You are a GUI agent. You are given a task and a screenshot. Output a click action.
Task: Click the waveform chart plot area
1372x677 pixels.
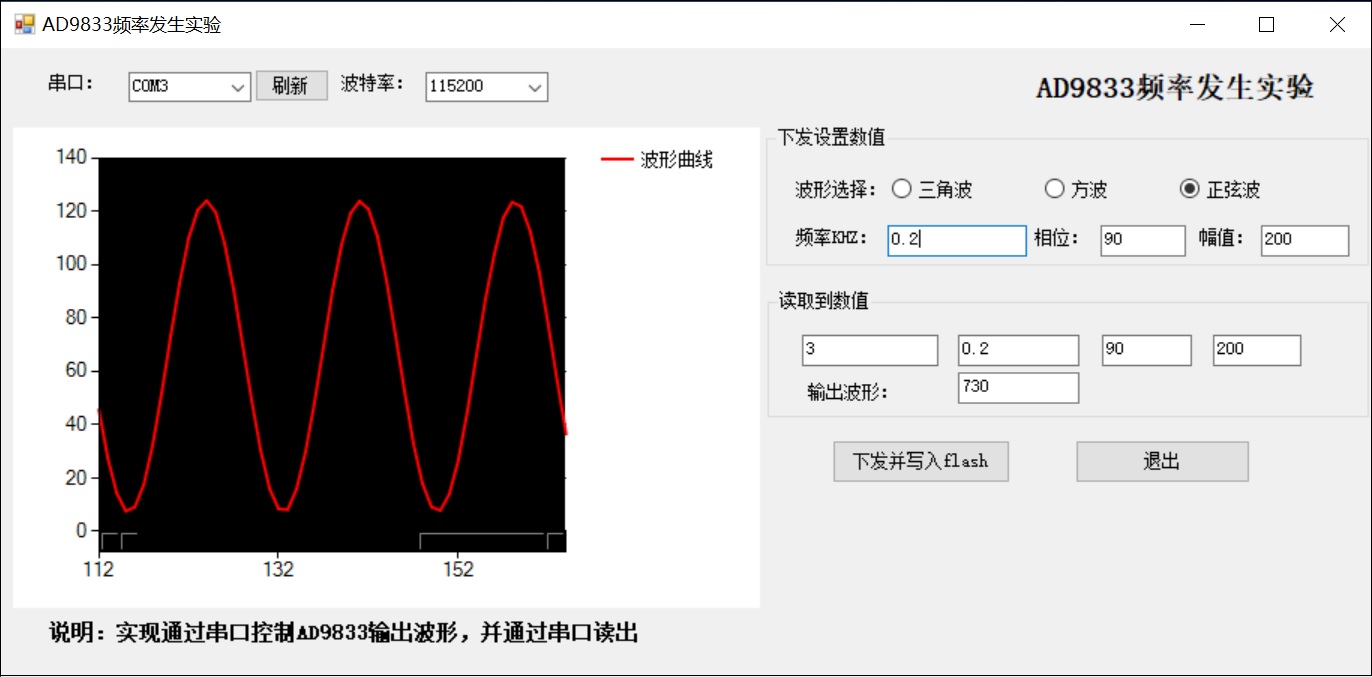click(x=332, y=354)
